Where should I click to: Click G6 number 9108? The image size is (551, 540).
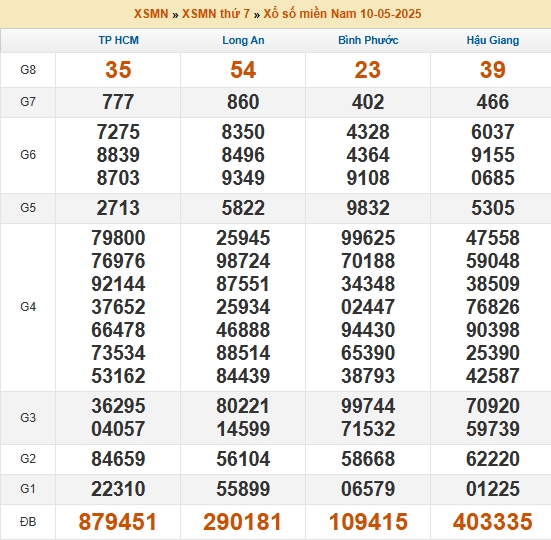(x=368, y=177)
